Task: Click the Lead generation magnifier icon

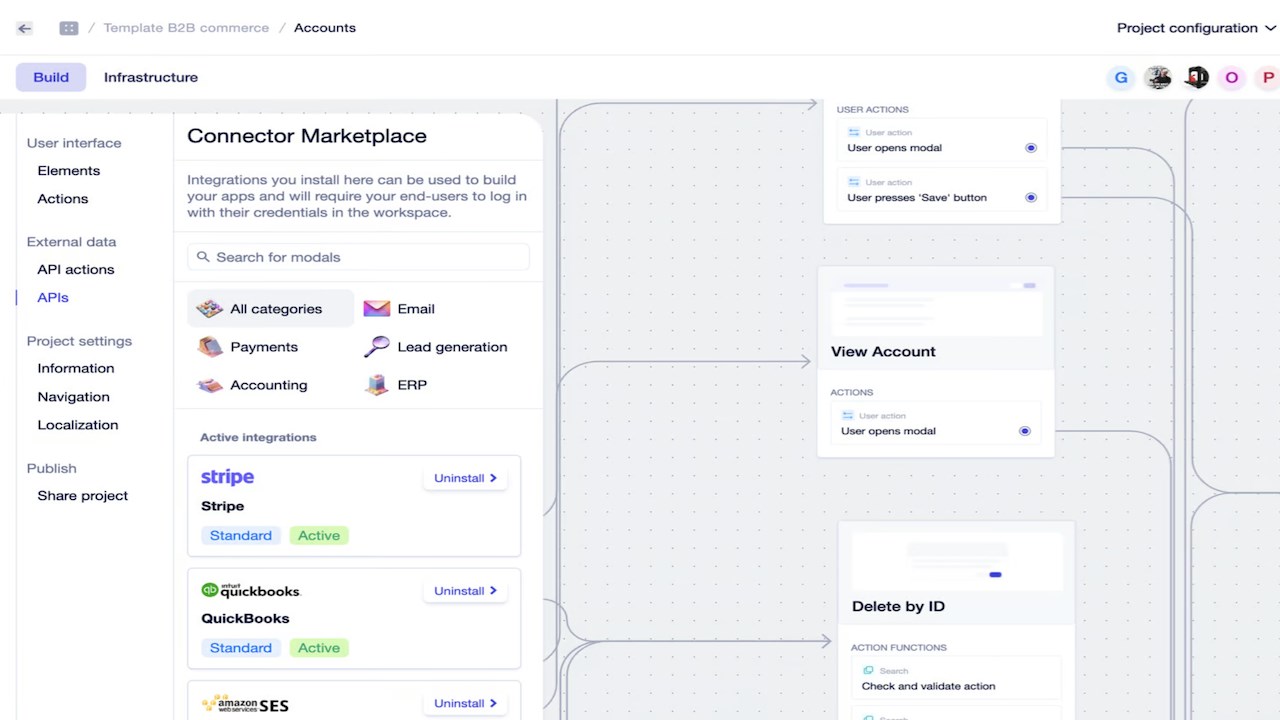Action: pyautogui.click(x=376, y=347)
